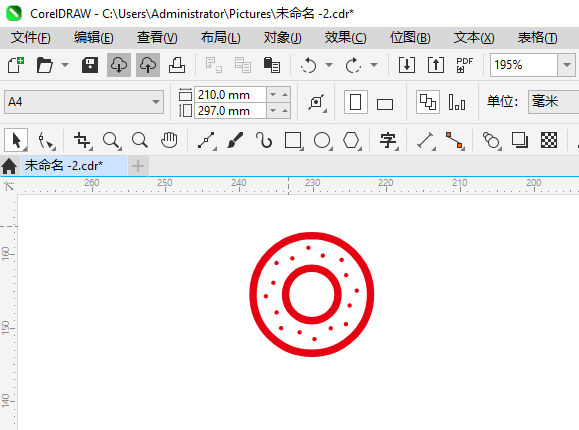Select the Connector tool
Viewport: 579px width, 430px height.
click(455, 140)
